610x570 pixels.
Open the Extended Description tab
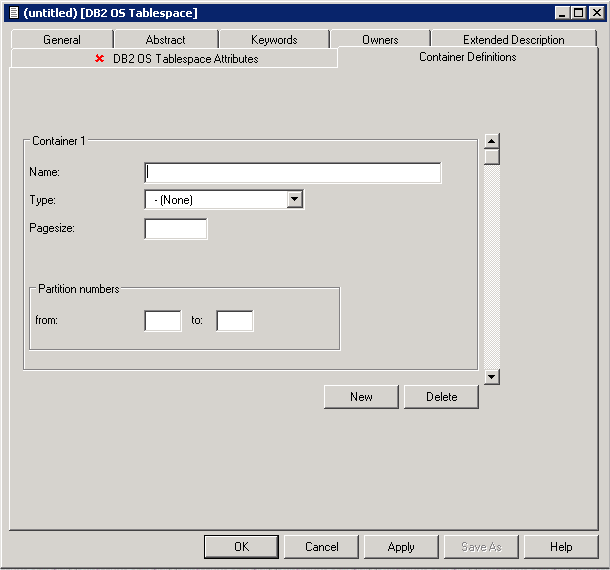[513, 40]
